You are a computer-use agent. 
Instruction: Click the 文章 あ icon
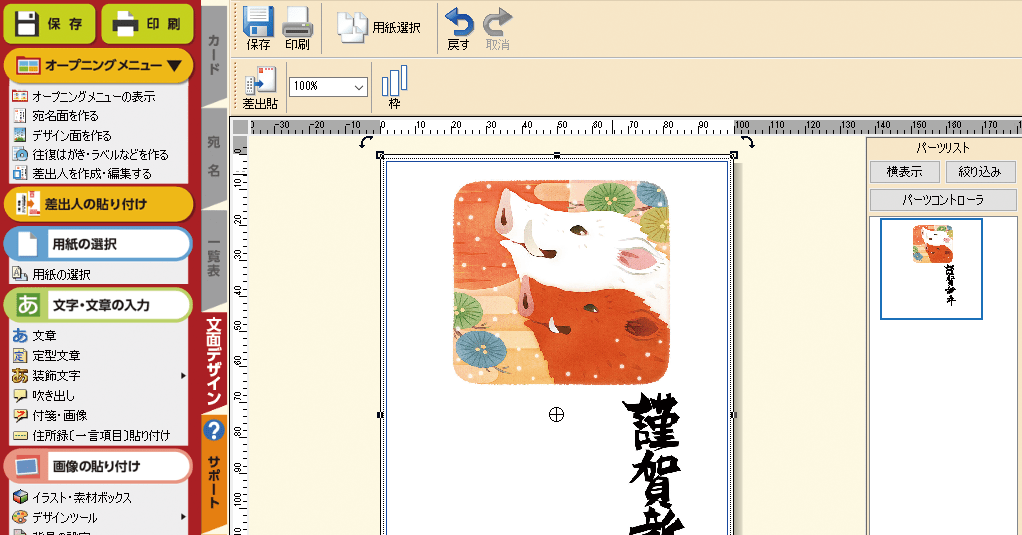coord(20,336)
